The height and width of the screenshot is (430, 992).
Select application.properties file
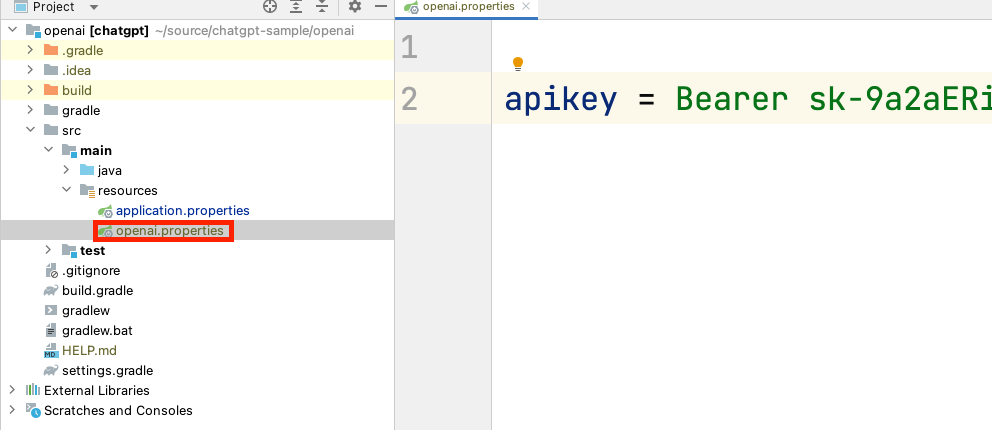pyautogui.click(x=183, y=211)
